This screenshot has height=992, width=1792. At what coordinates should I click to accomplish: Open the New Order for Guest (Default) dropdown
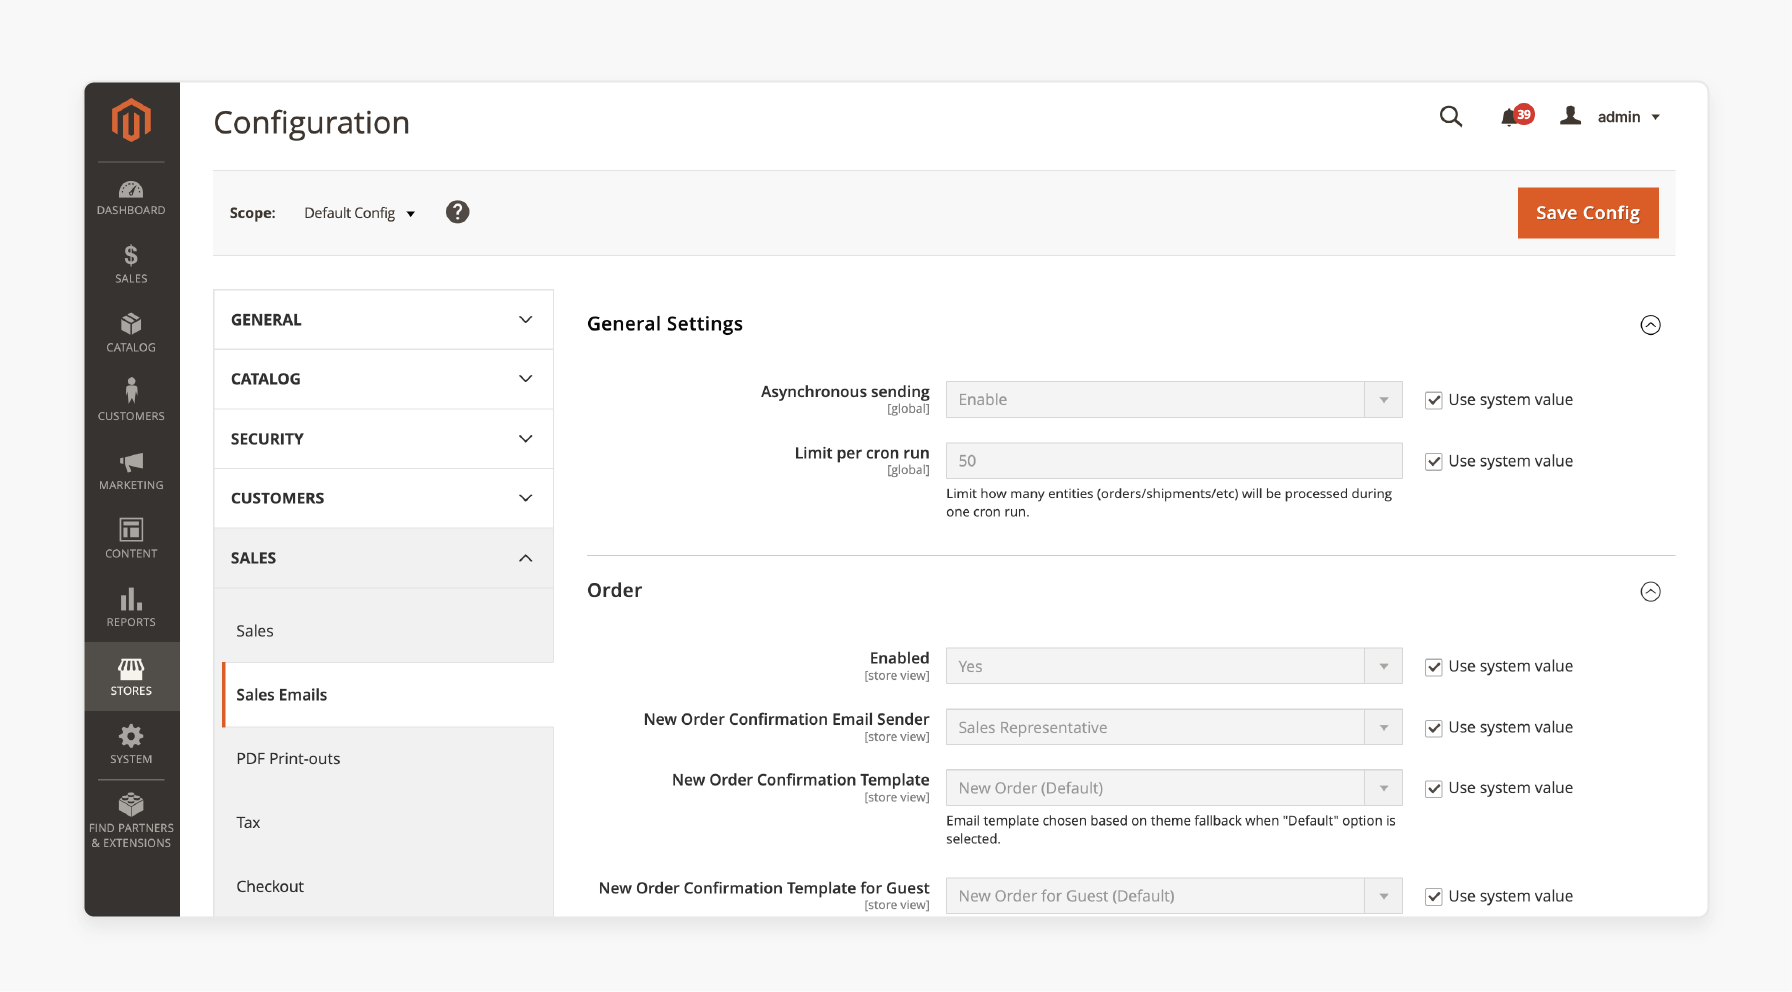(1174, 896)
